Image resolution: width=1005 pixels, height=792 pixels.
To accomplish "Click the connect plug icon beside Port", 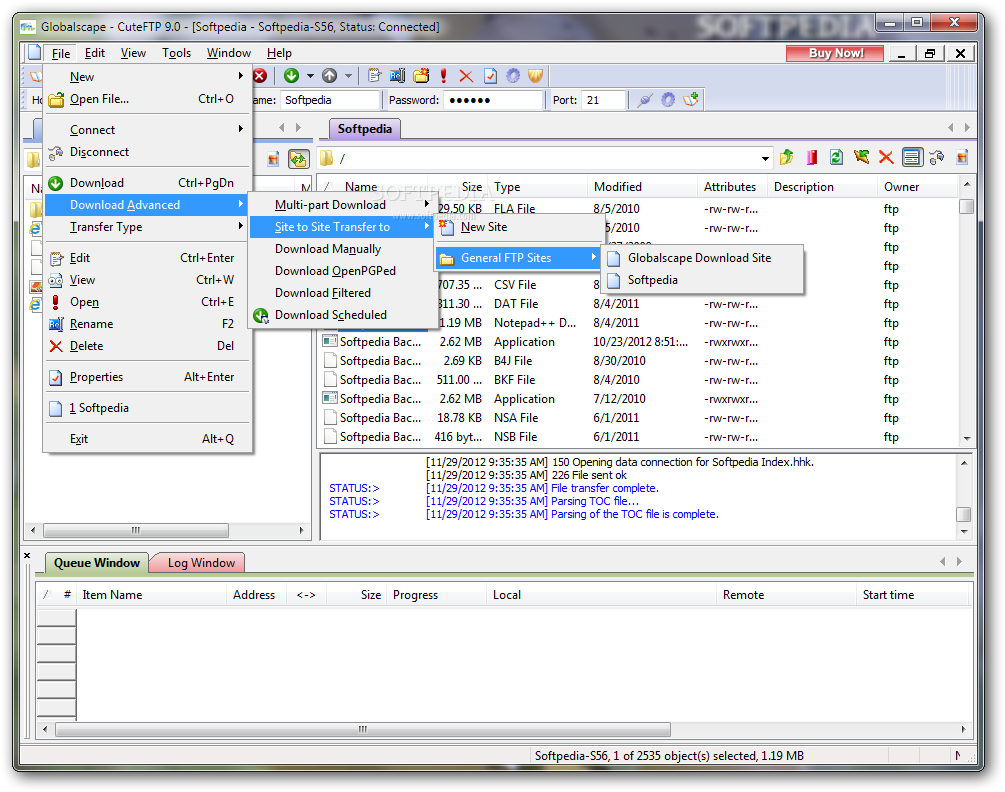I will point(645,100).
